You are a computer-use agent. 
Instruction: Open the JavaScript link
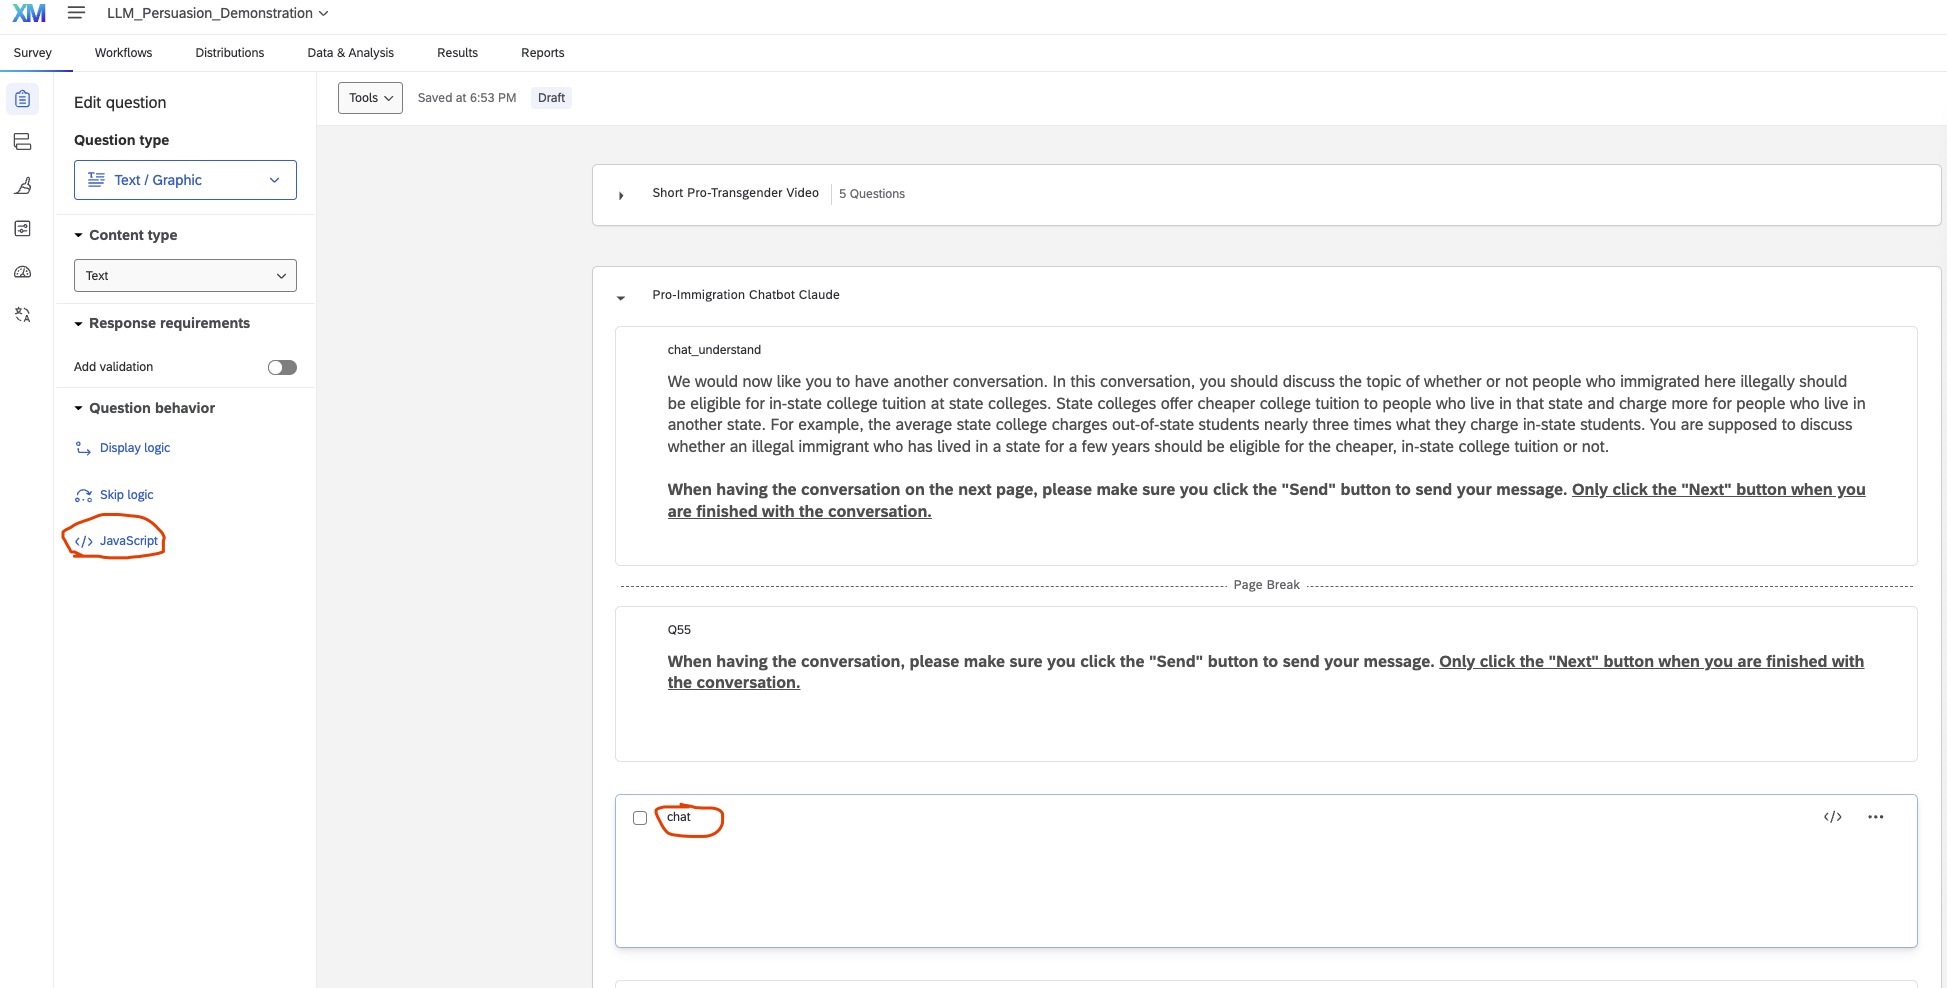tap(129, 541)
